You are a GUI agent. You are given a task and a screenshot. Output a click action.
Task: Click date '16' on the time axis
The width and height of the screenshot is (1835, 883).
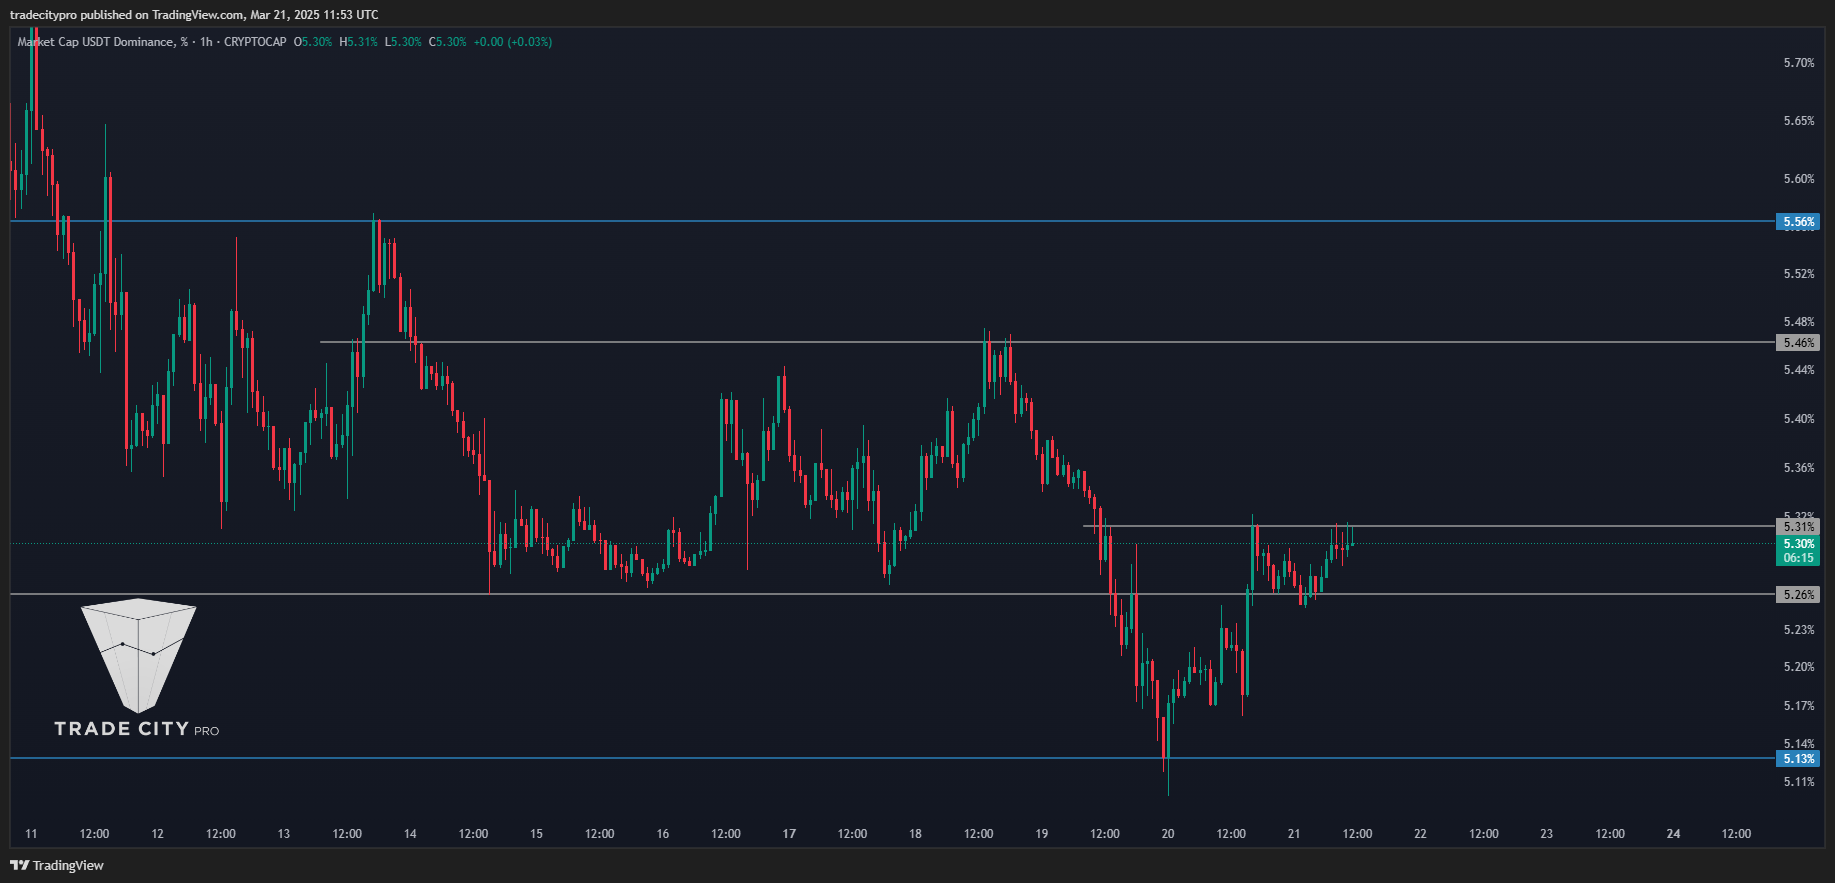663,834
